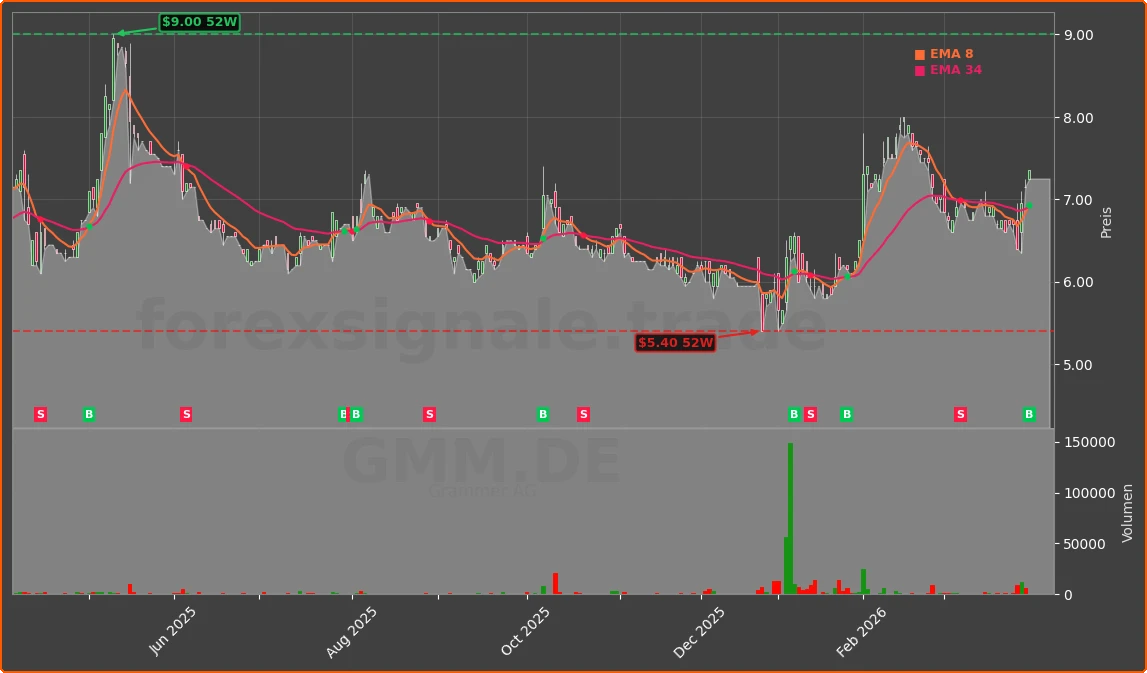Select the EMA 8 legend entry
Viewport: 1147px width, 673px height.
(x=944, y=54)
